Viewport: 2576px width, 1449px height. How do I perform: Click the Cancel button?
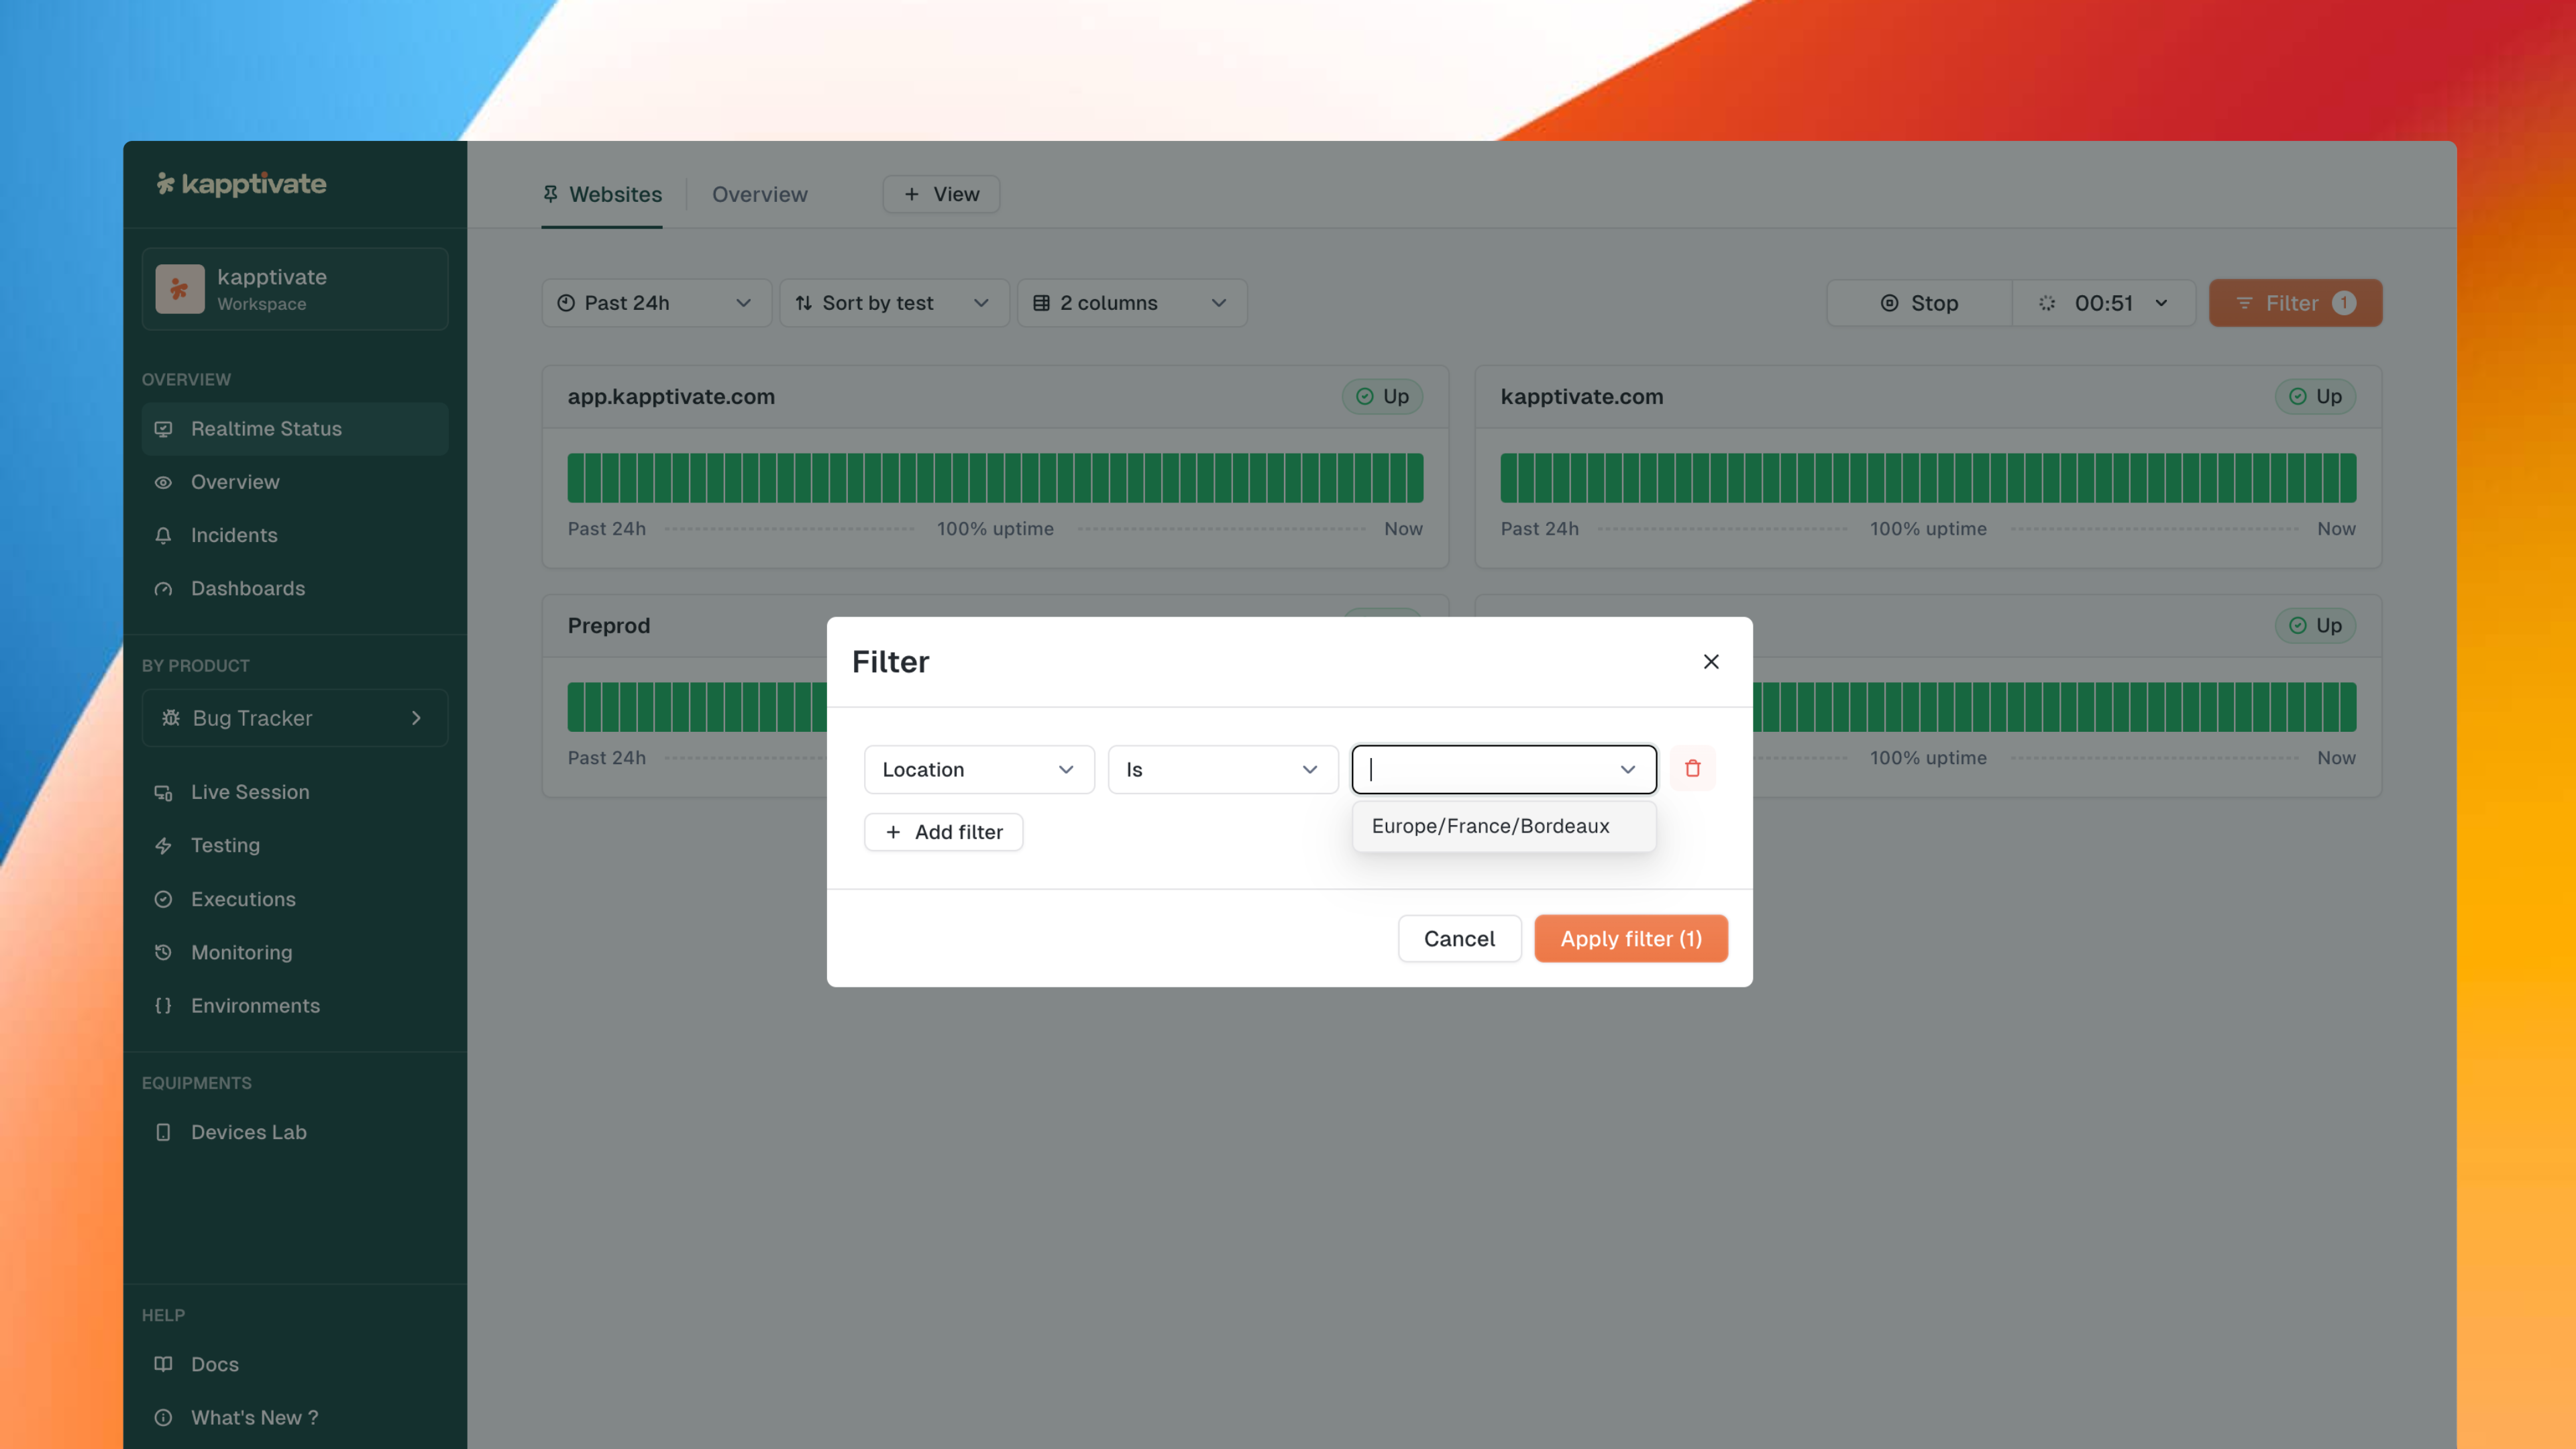tap(1458, 938)
